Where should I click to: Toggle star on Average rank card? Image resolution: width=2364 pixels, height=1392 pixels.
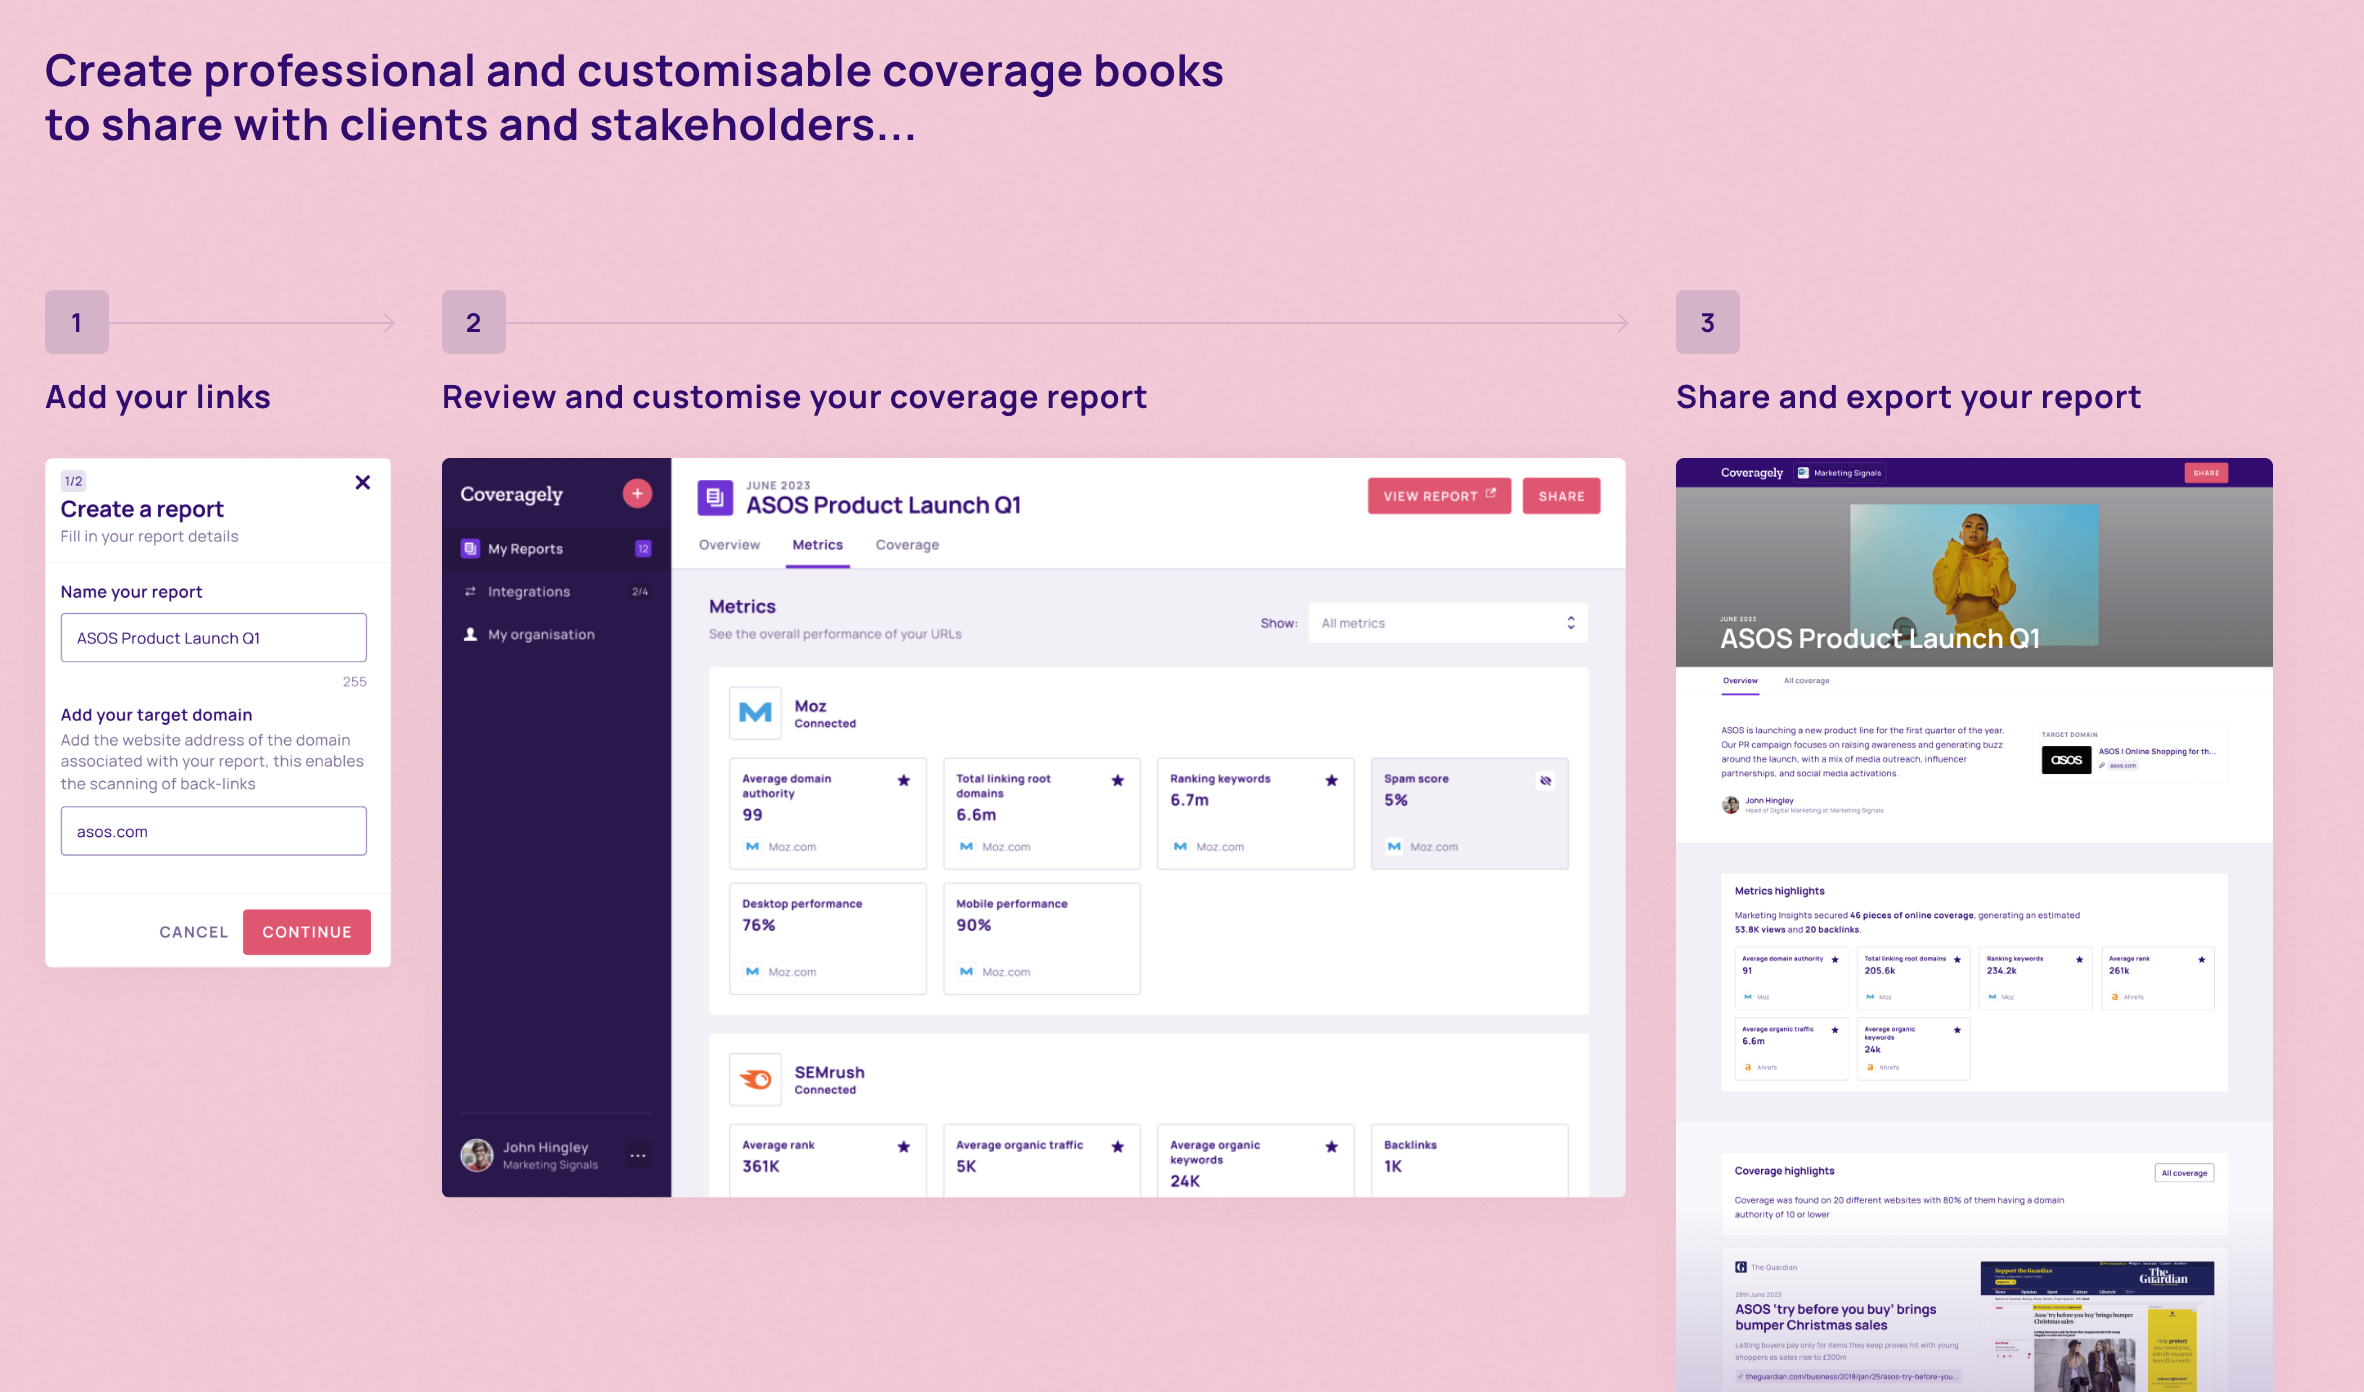click(x=904, y=1146)
